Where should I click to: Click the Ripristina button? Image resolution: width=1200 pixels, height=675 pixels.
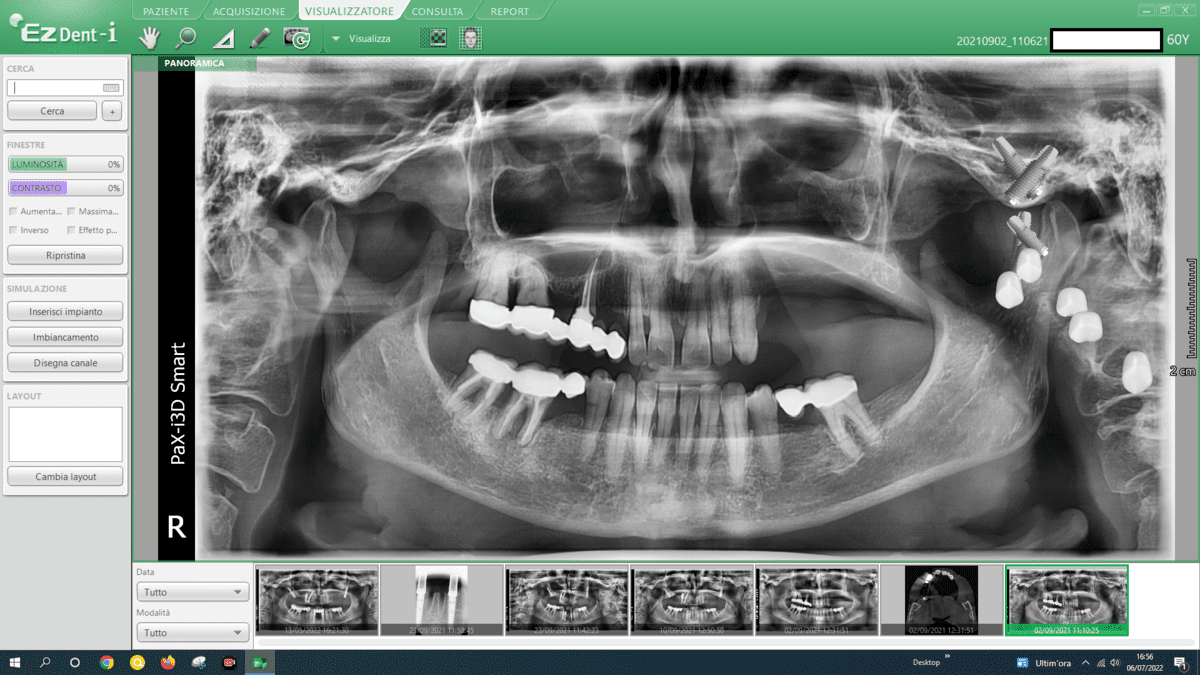coord(65,255)
